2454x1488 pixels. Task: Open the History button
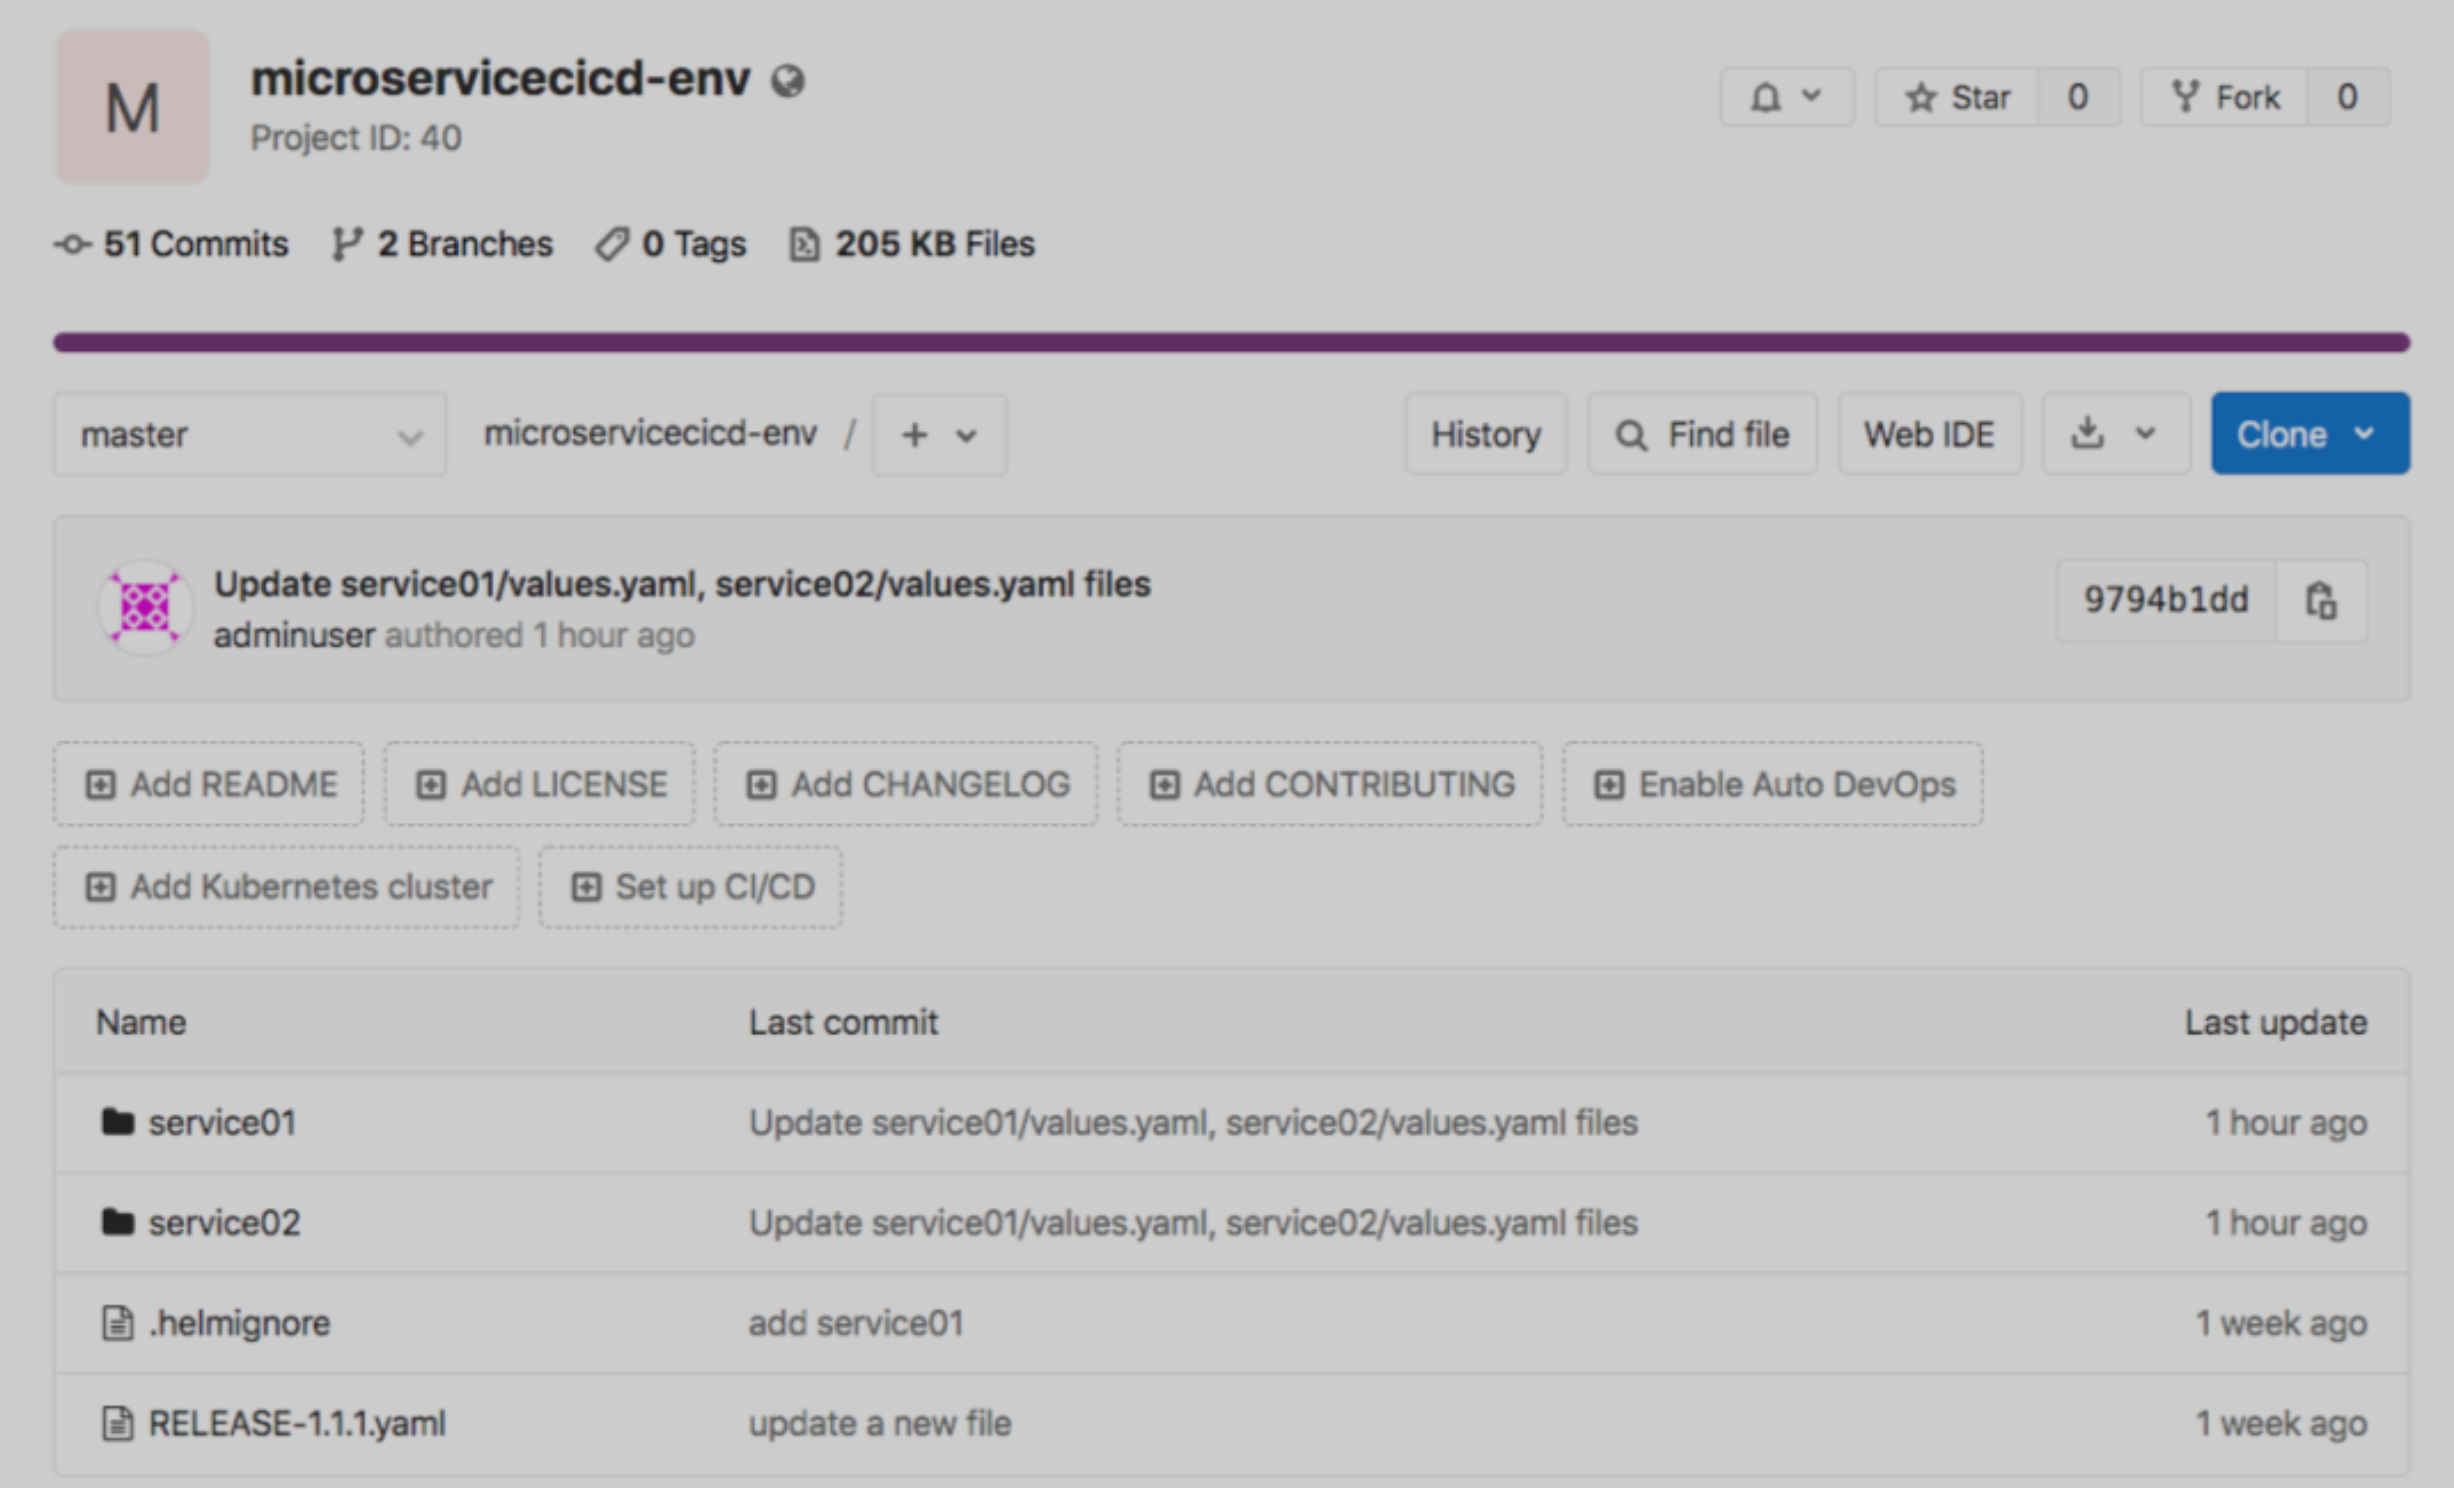1485,434
